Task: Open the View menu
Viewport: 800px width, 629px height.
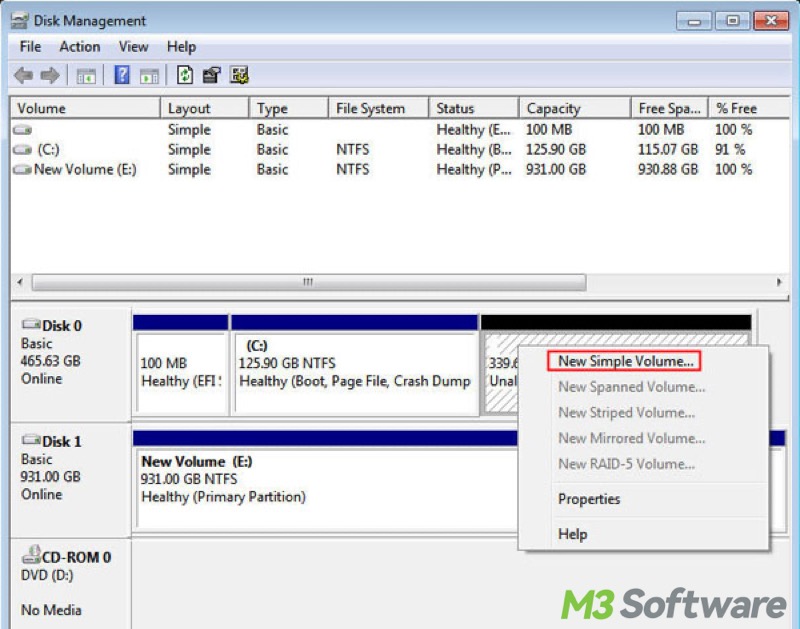Action: 133,47
